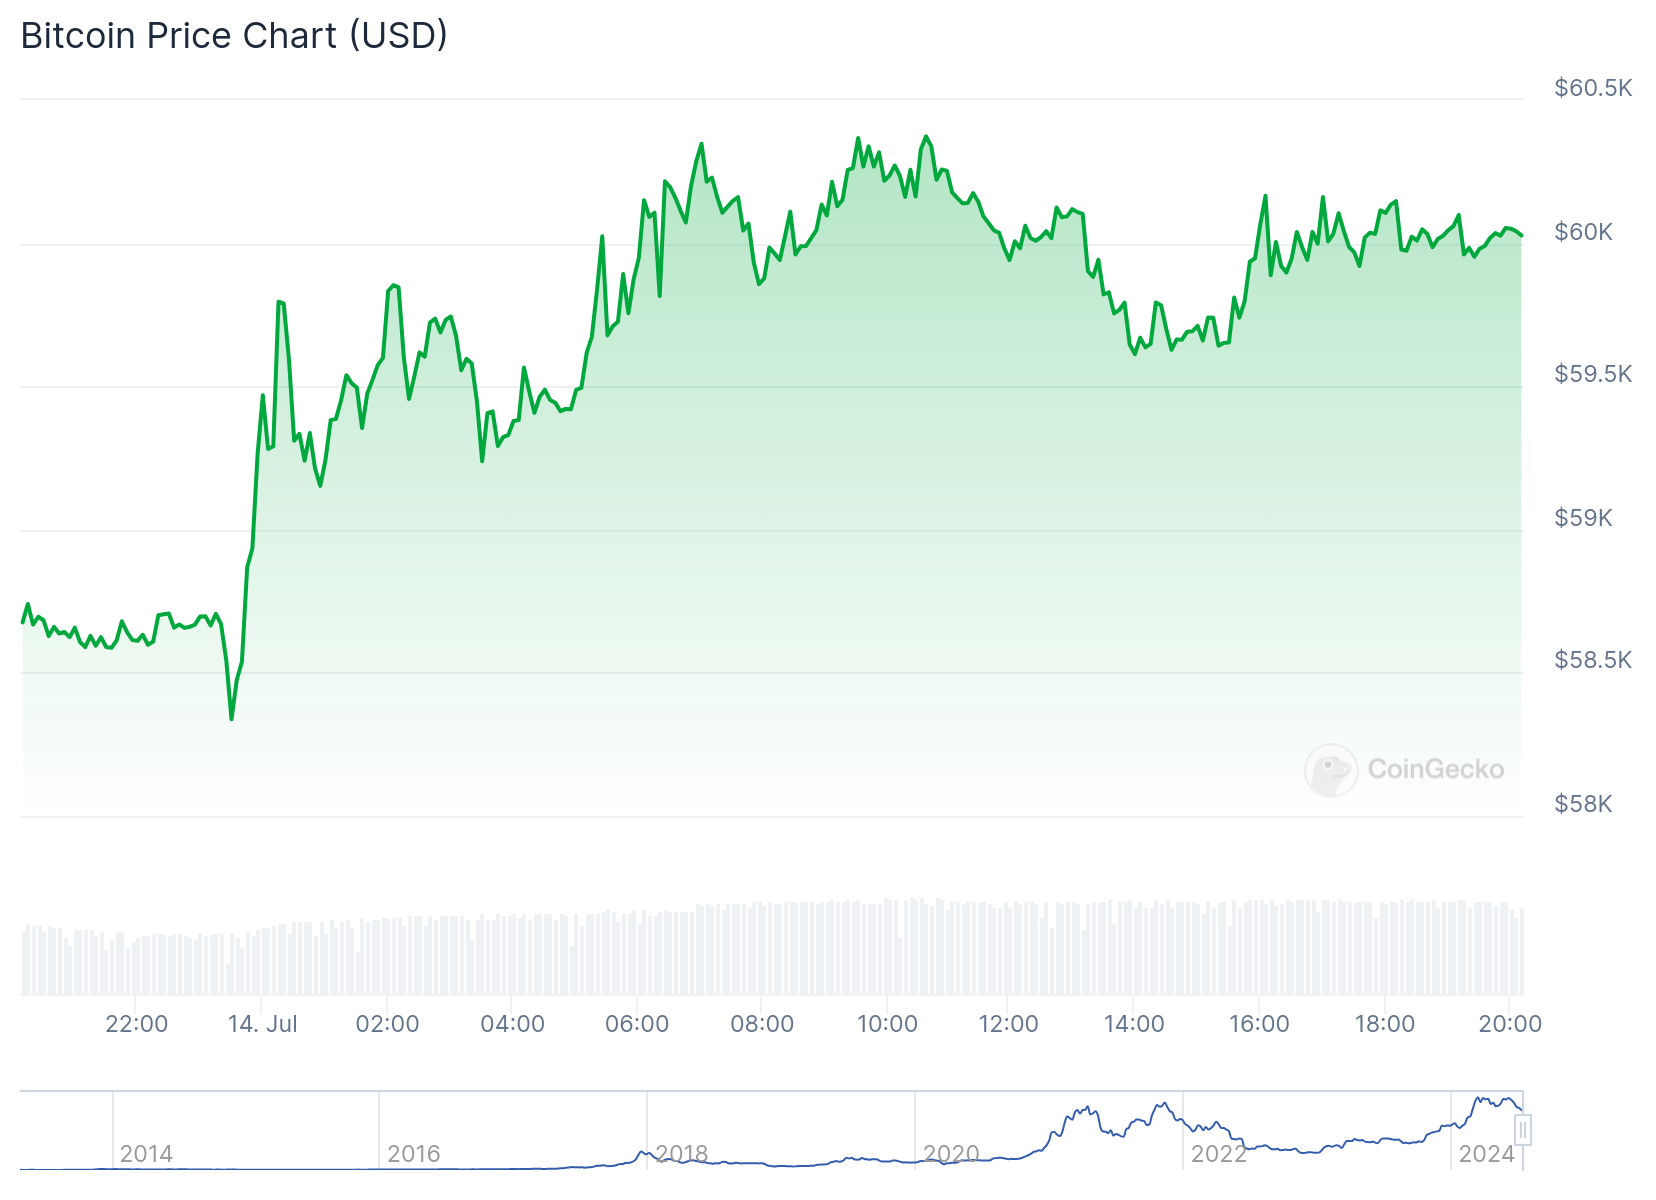Click the navigator range handle at right edge
This screenshot has height=1200, width=1656.
pos(1522,1130)
